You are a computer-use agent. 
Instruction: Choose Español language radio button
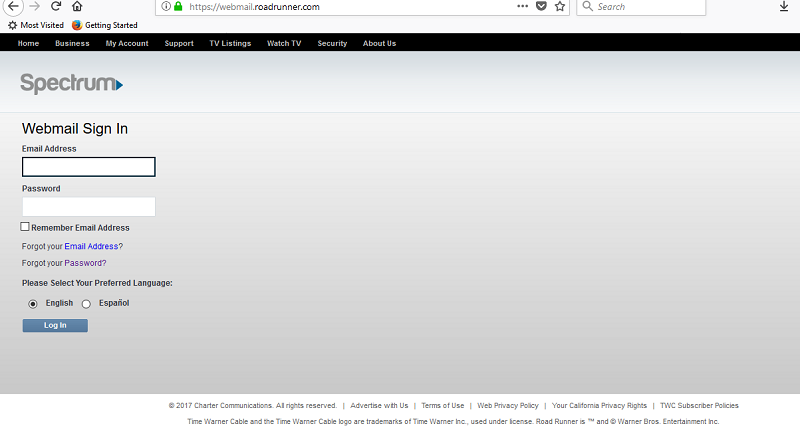86,304
